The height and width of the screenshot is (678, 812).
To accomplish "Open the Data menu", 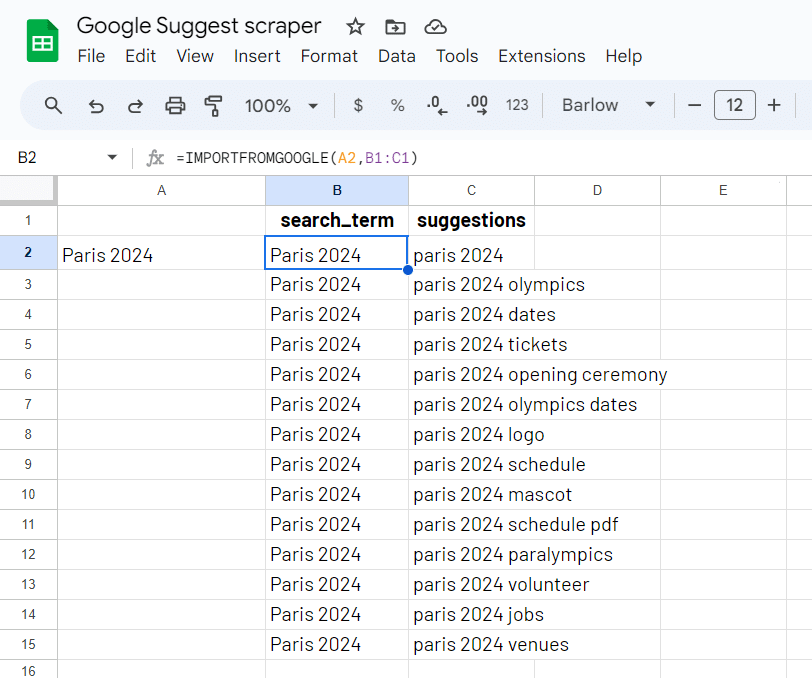I will (396, 56).
